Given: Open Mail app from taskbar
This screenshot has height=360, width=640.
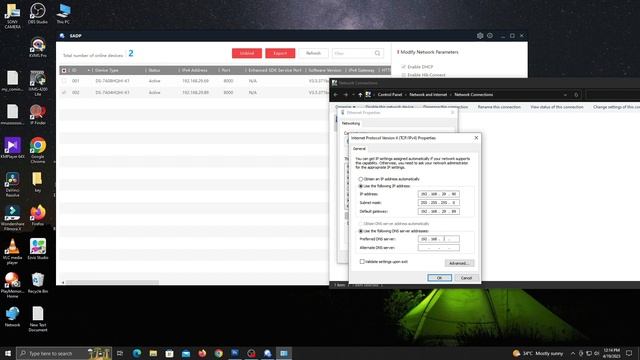Looking at the screenshot, I should tap(186, 353).
